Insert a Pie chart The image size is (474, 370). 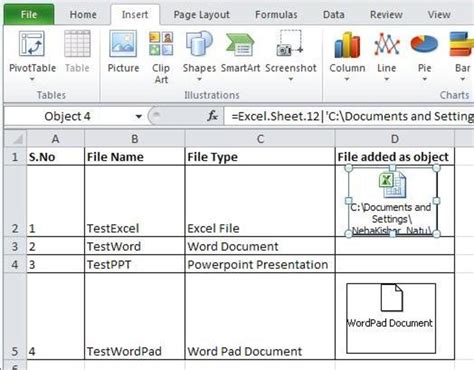pos(424,44)
